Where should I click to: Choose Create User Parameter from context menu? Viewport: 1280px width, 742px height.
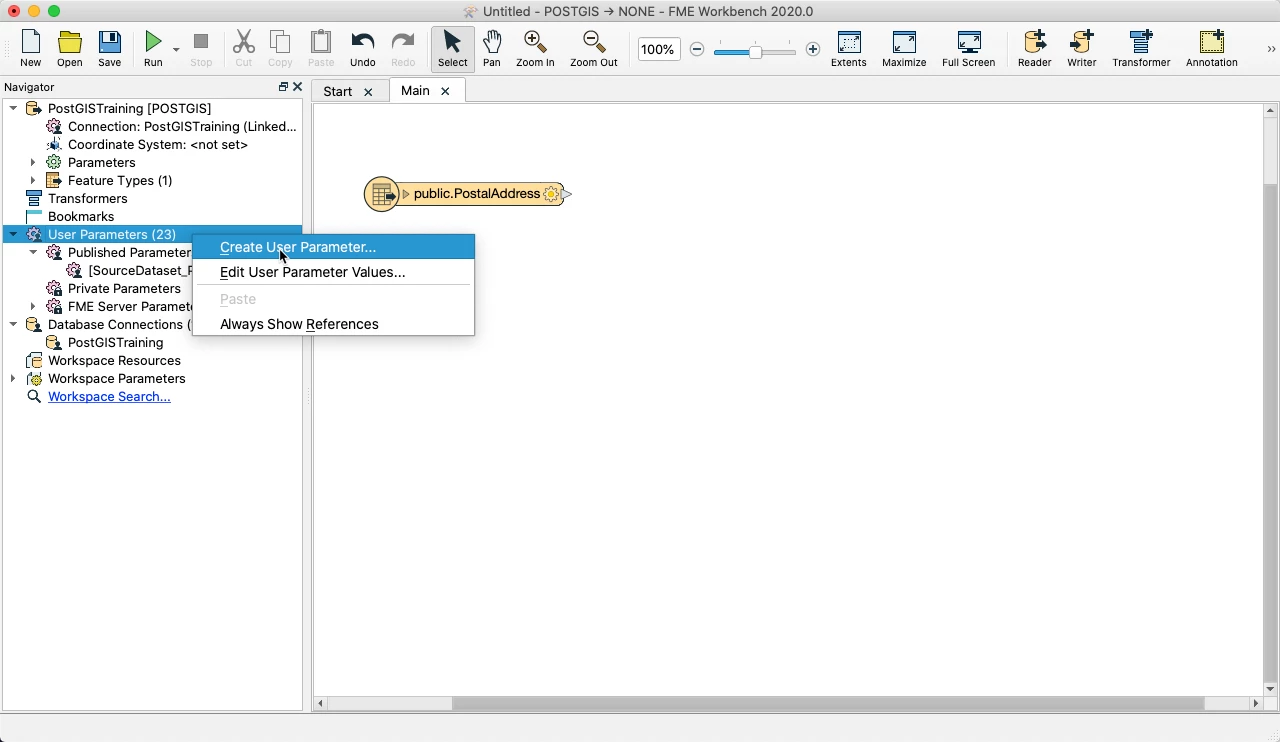333,247
